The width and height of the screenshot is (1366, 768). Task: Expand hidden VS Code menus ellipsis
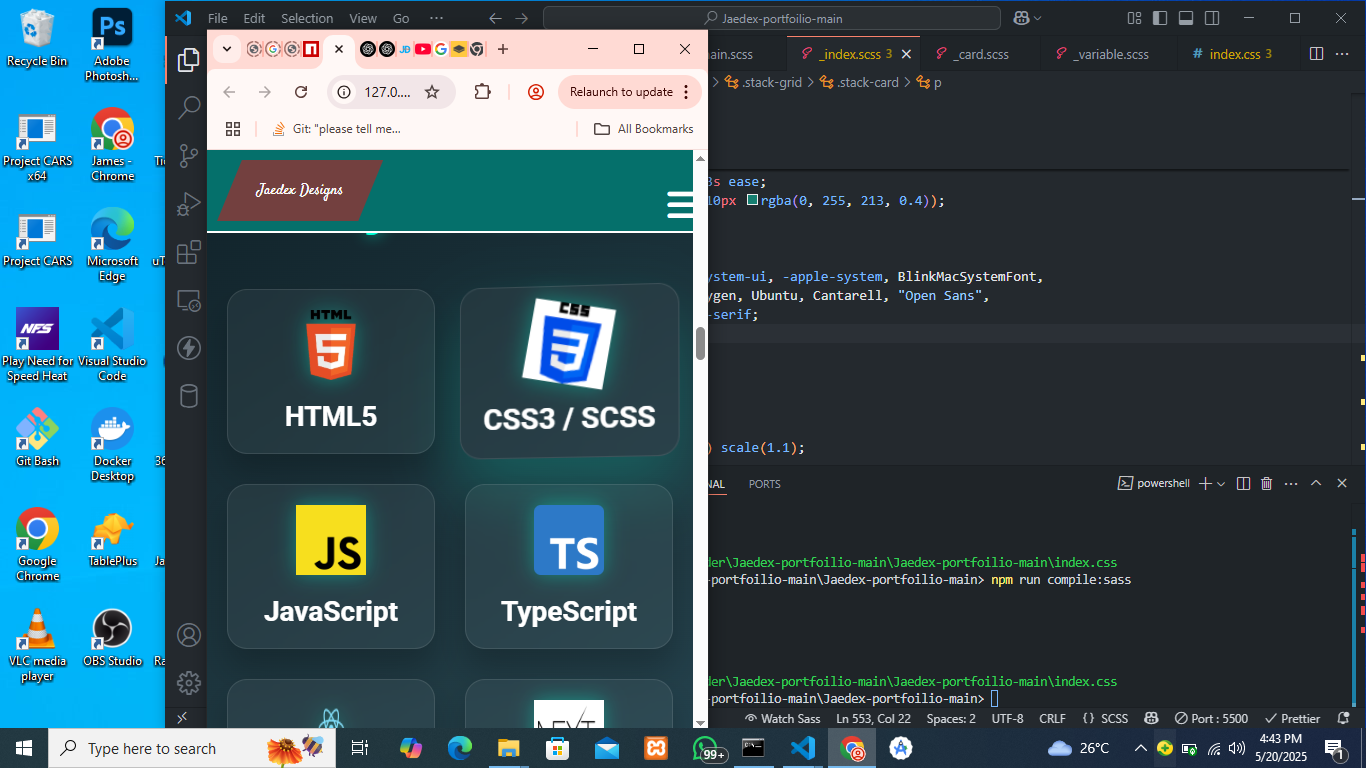(436, 18)
